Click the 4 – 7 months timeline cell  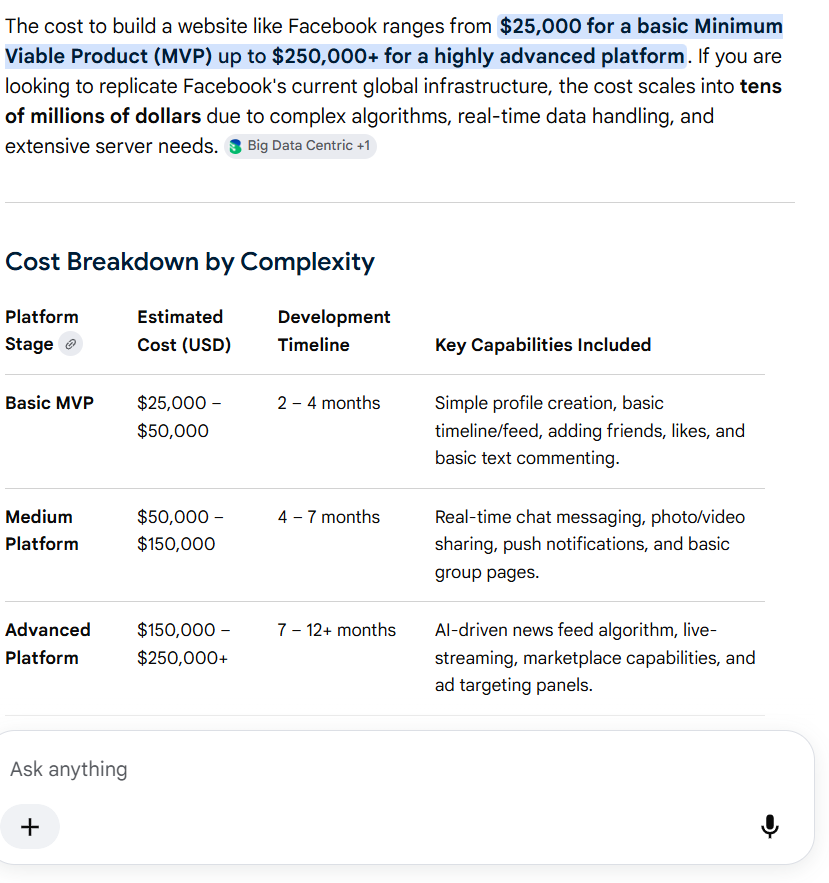click(329, 517)
